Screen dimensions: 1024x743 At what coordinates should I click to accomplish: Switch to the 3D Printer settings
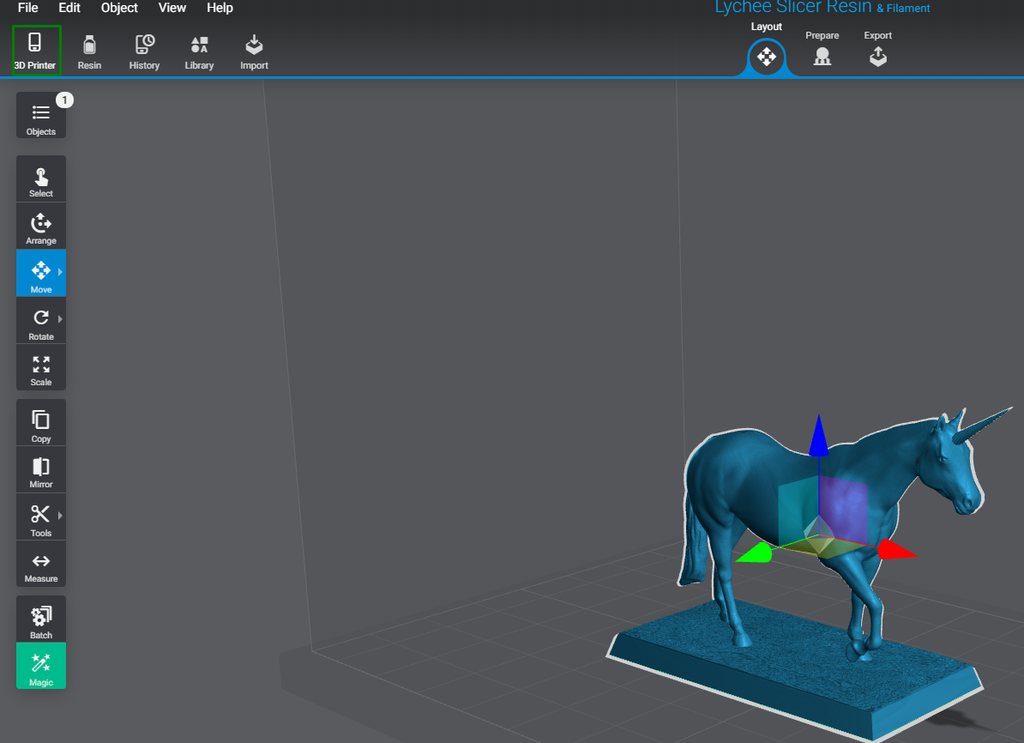point(35,50)
